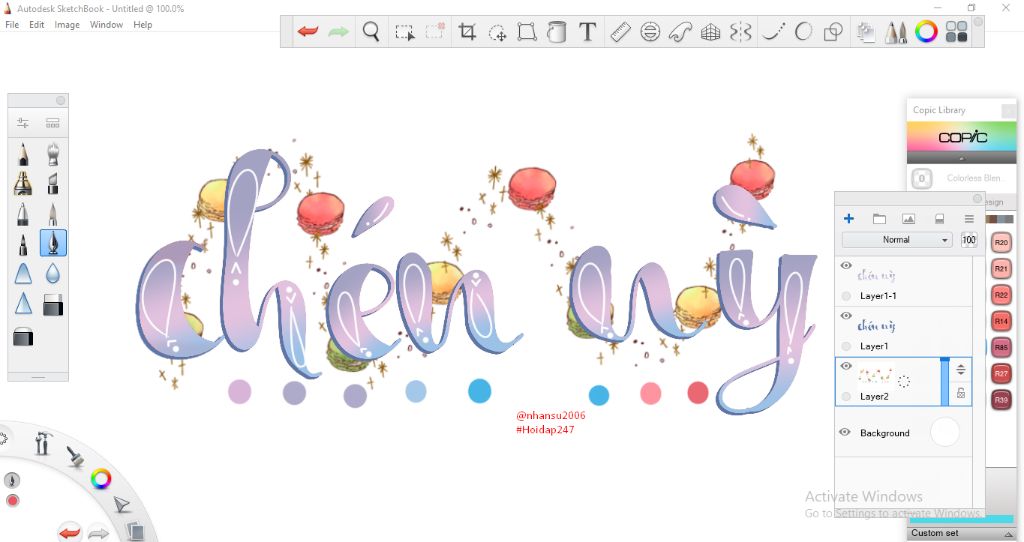Open lagoon tools hammer icon
The height and width of the screenshot is (542, 1024).
[42, 443]
